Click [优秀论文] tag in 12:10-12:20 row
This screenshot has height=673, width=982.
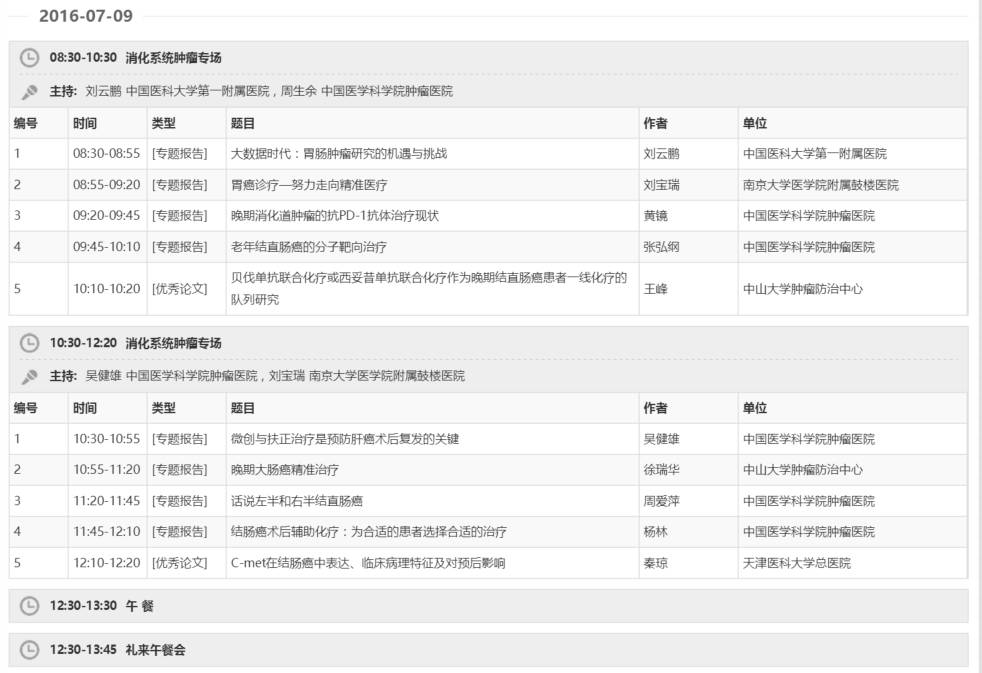tap(179, 563)
